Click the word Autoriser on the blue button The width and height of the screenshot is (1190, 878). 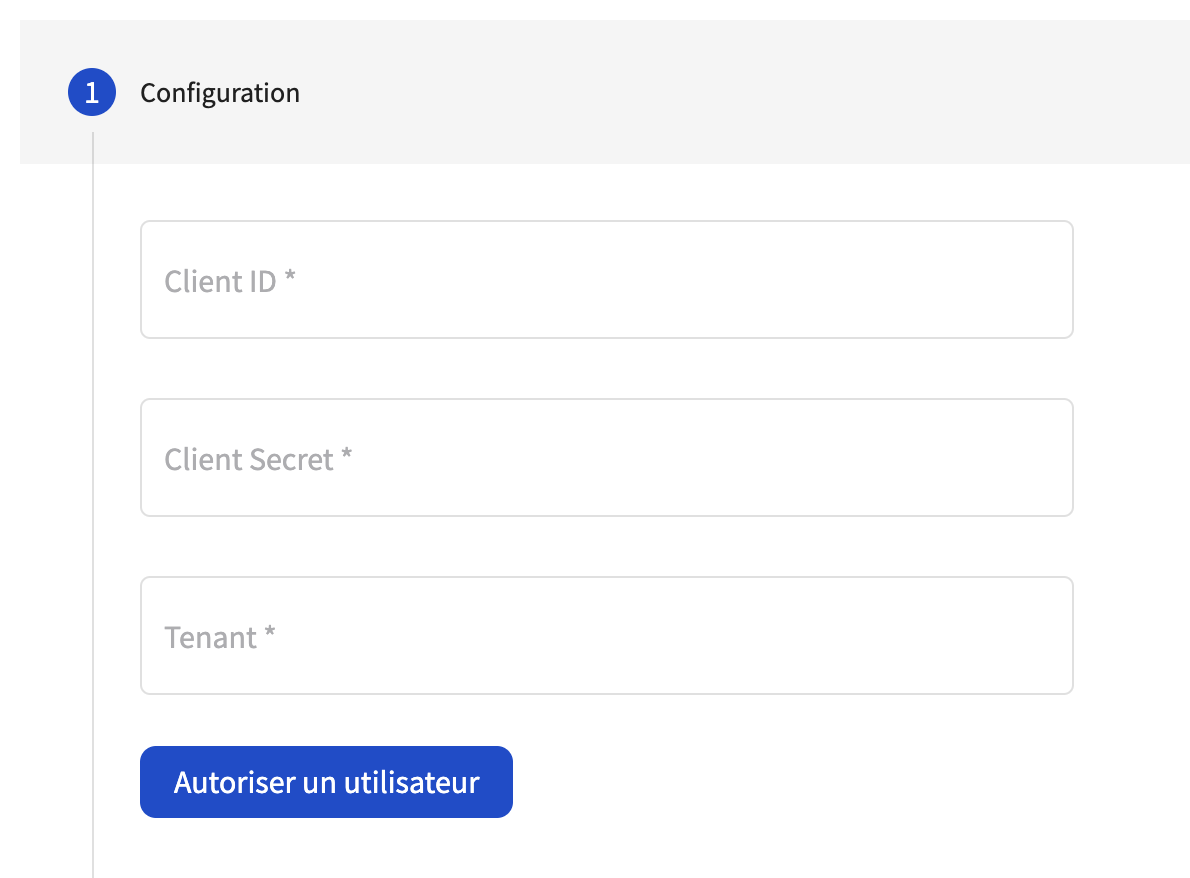235,782
